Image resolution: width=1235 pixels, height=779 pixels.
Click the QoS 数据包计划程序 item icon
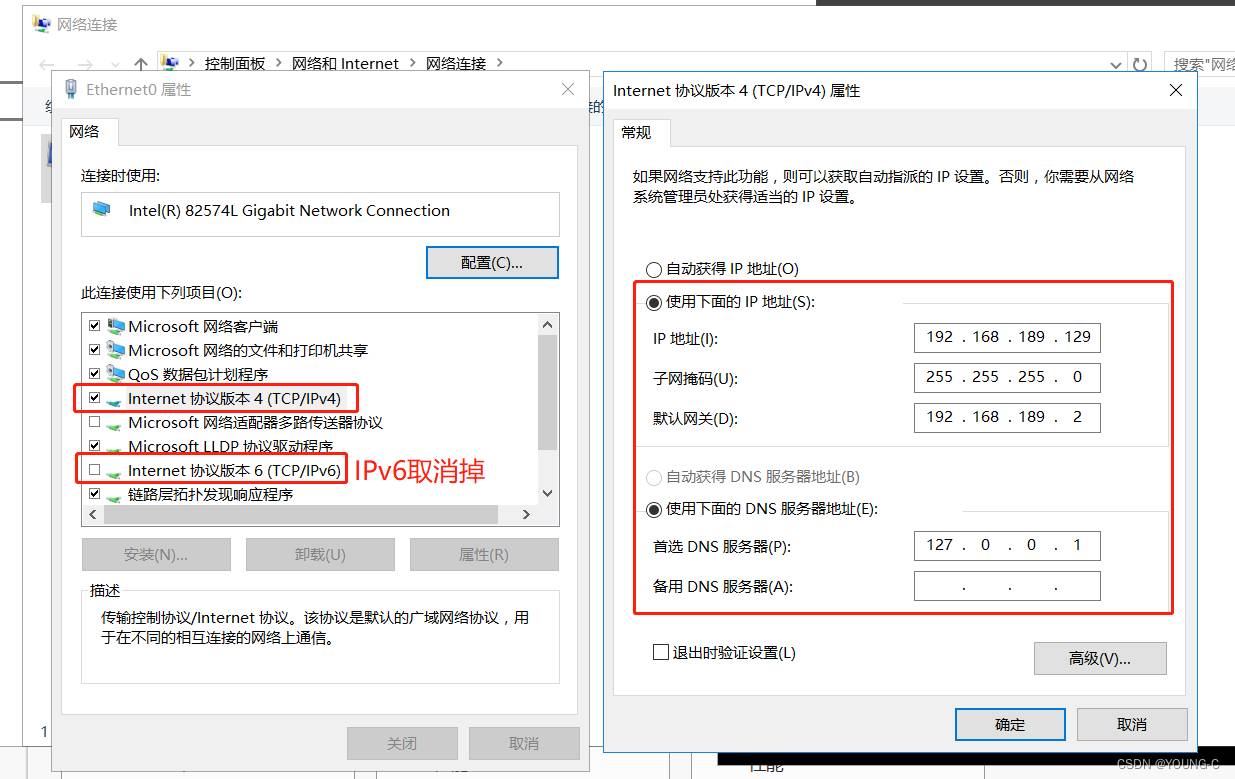[x=116, y=374]
